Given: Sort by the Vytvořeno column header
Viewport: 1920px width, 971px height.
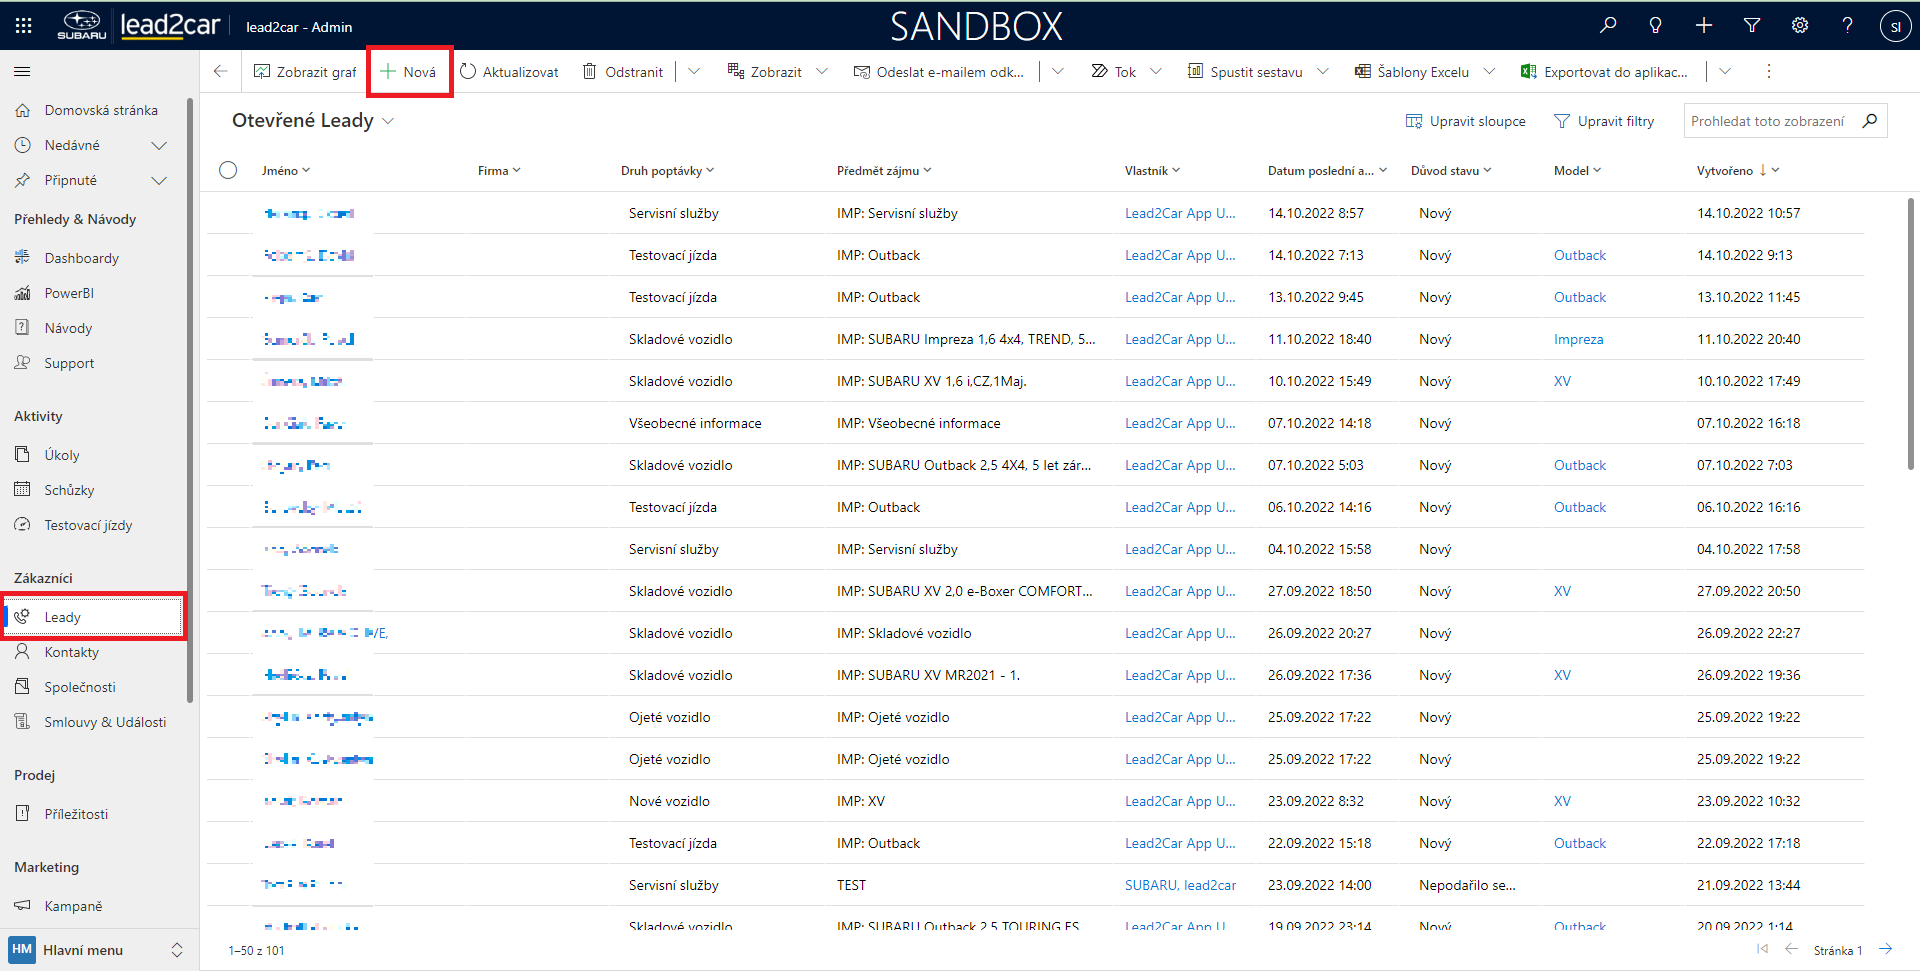Looking at the screenshot, I should 1725,171.
